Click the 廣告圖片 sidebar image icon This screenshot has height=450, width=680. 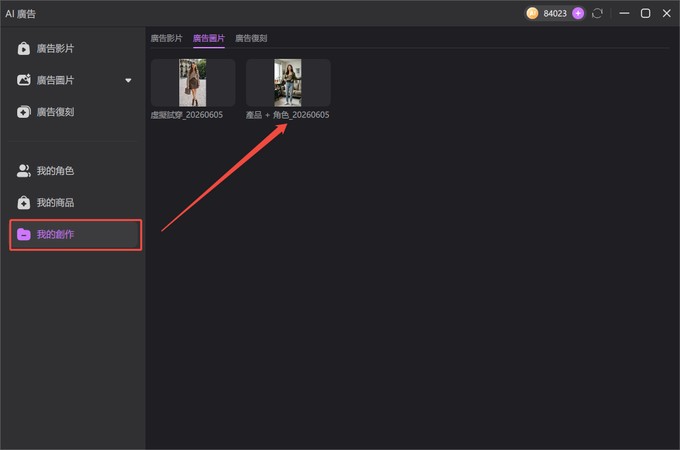click(x=23, y=80)
